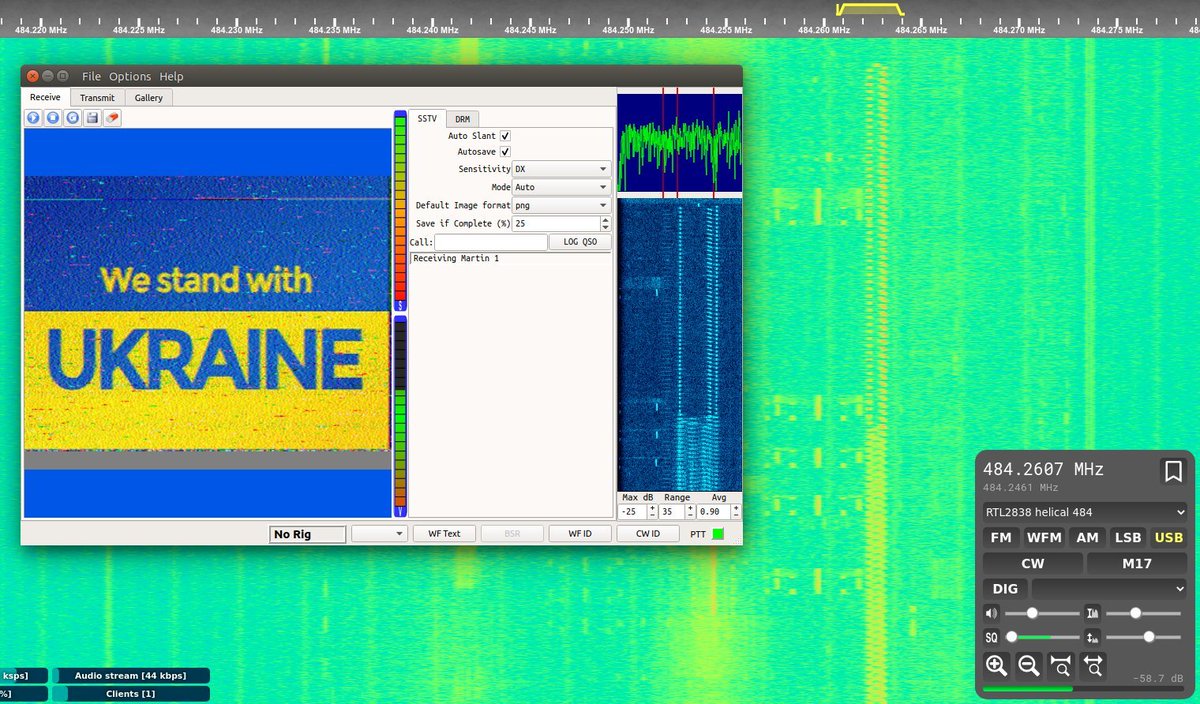Zoom in the waterfall totally

point(1061,666)
